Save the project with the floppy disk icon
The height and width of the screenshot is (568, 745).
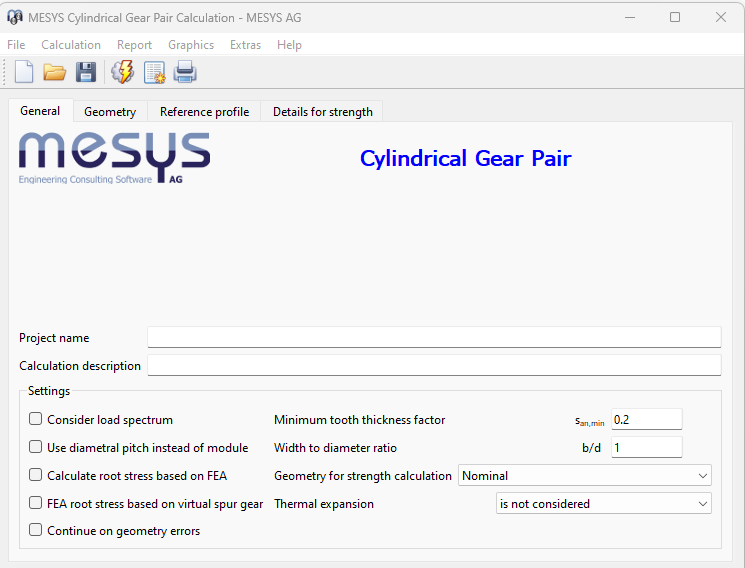pos(86,72)
